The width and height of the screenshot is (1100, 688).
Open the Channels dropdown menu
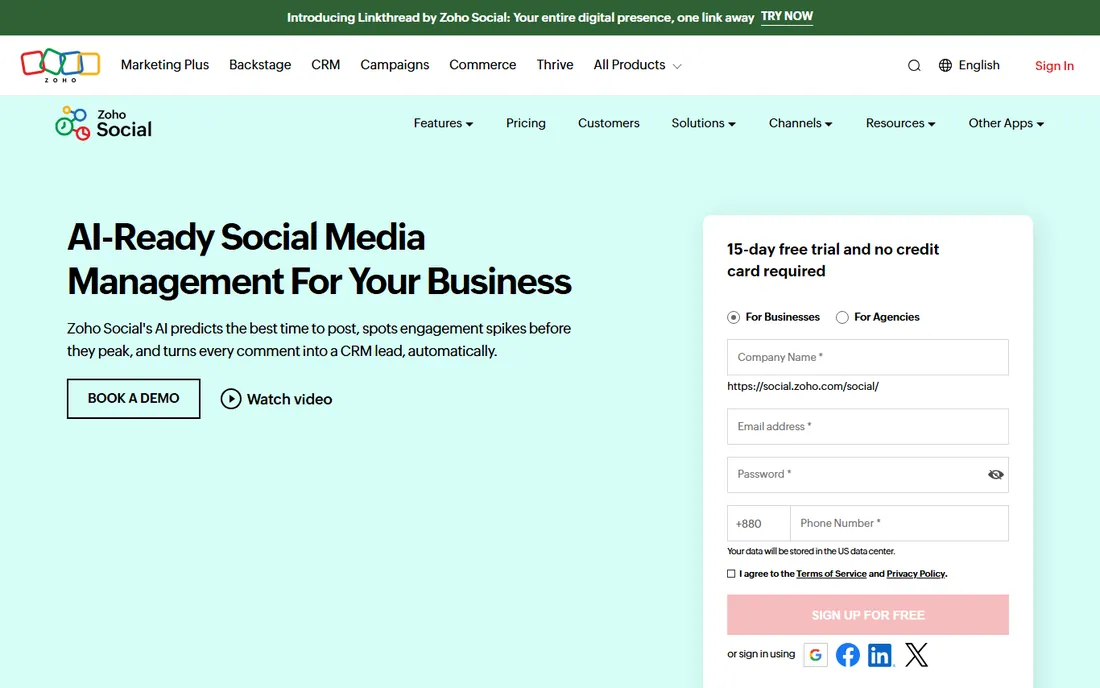(x=800, y=123)
